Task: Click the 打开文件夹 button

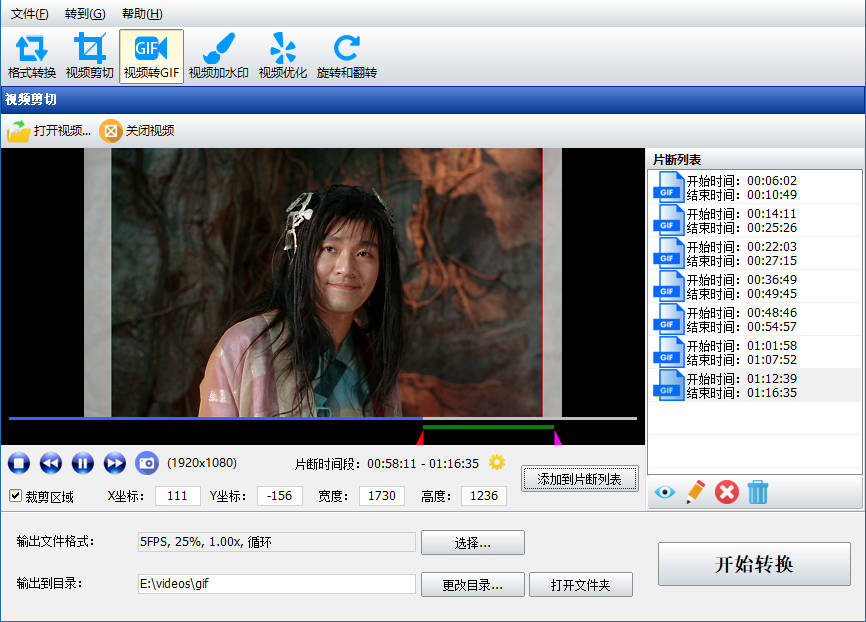Action: click(x=581, y=584)
